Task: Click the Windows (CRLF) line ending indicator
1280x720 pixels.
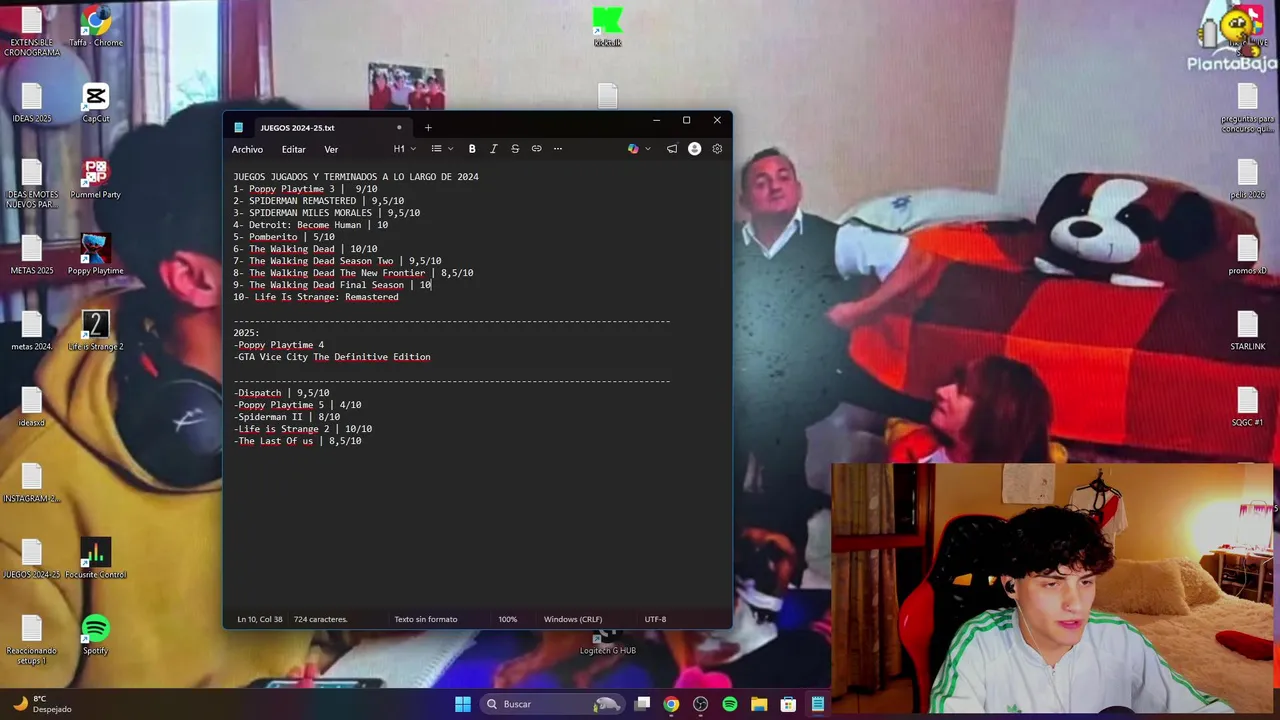Action: point(573,619)
